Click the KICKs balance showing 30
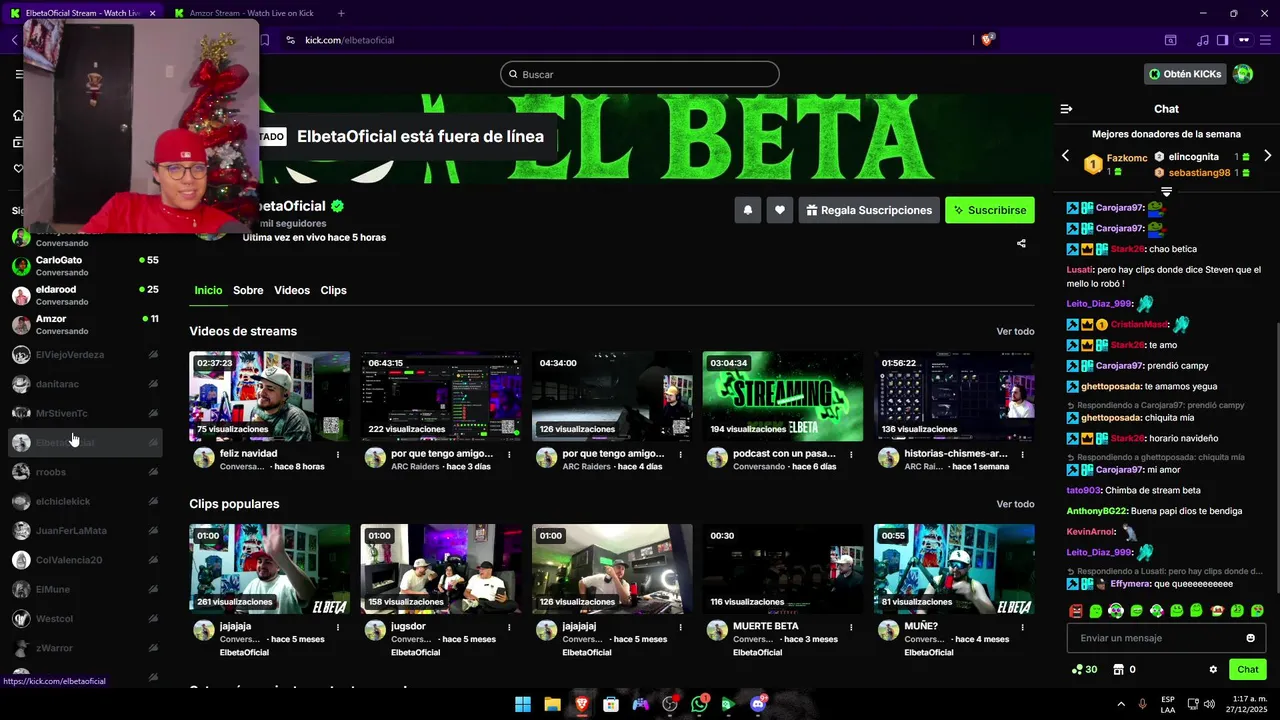Viewport: 1280px width, 720px height. click(1084, 670)
